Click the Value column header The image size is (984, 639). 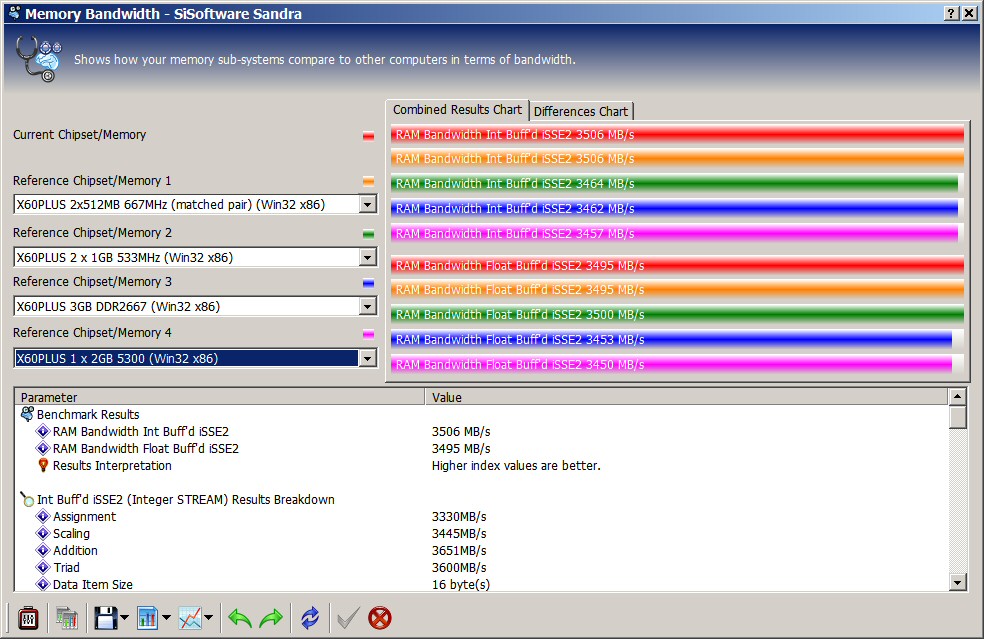(x=687, y=397)
